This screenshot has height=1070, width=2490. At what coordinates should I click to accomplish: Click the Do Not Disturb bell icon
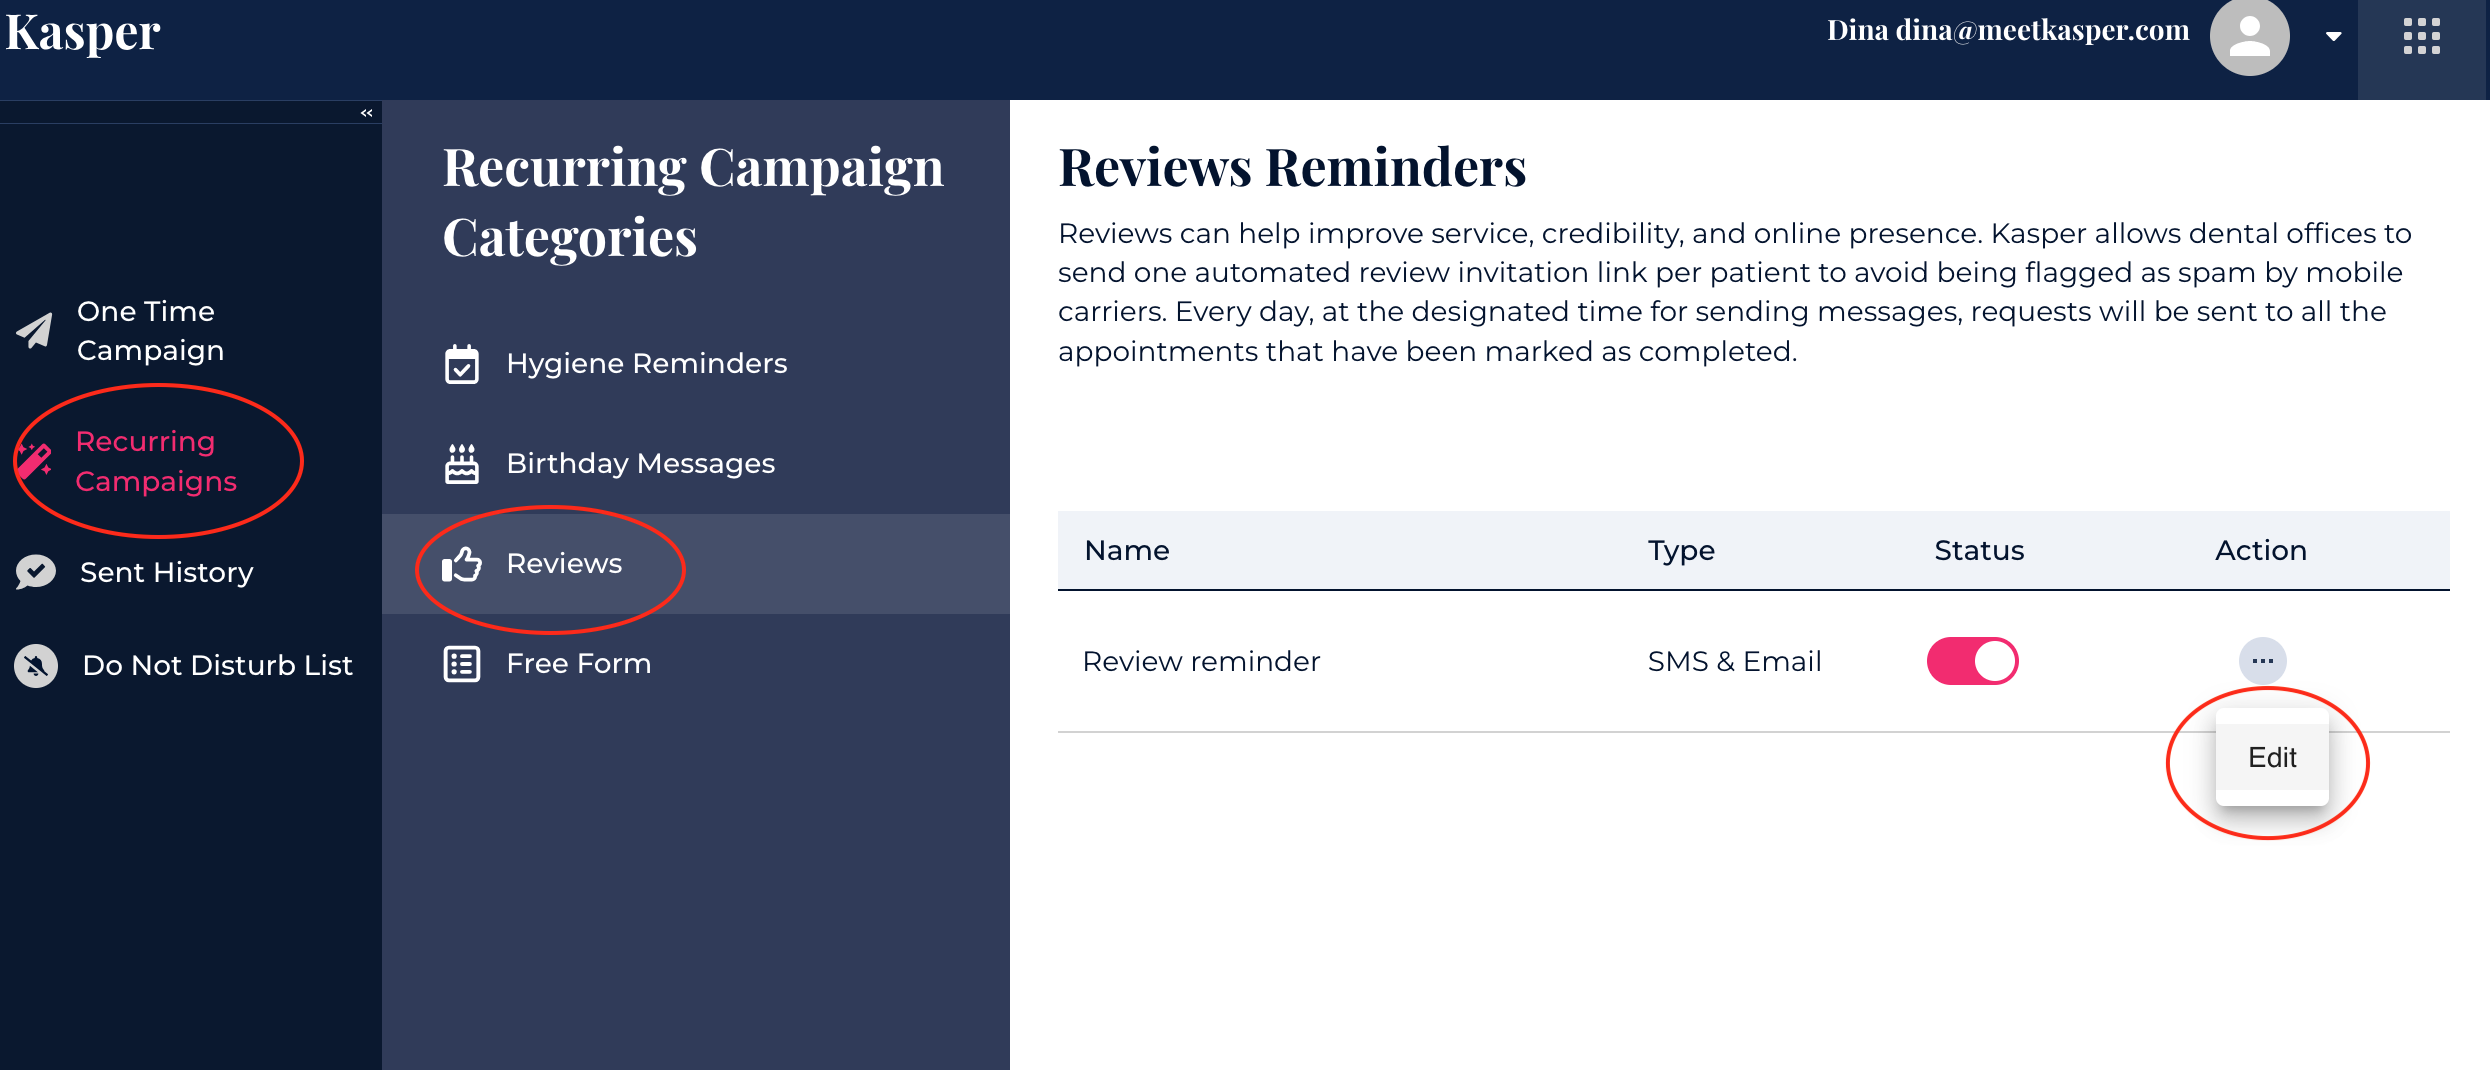click(x=36, y=665)
